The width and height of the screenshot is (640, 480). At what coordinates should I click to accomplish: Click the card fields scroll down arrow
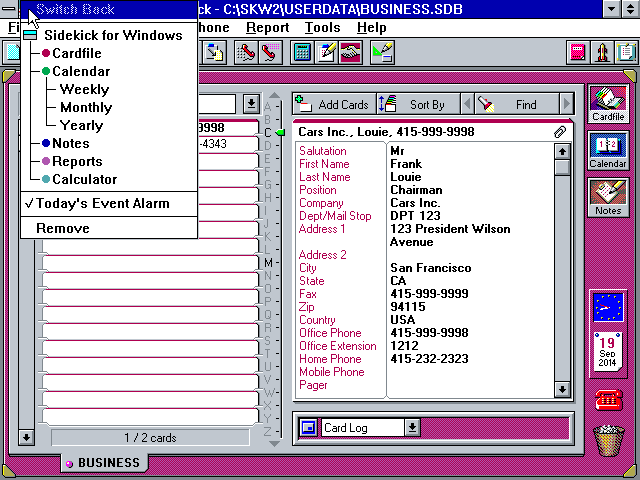[562, 389]
